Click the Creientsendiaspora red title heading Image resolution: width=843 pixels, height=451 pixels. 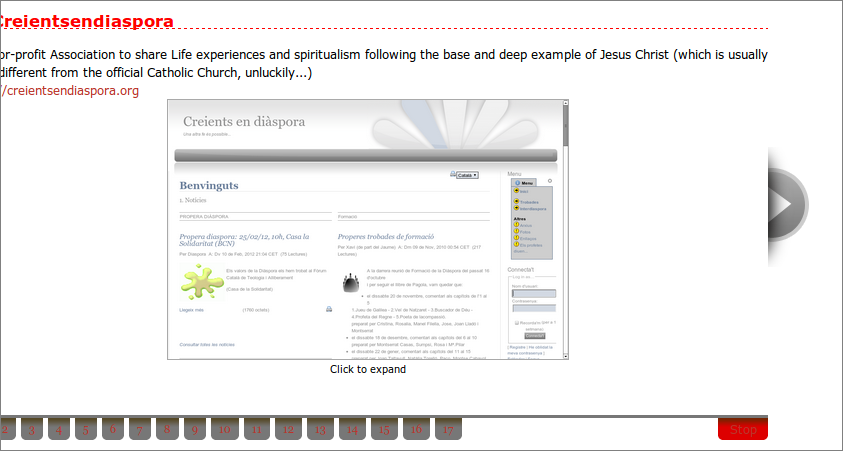coord(86,21)
